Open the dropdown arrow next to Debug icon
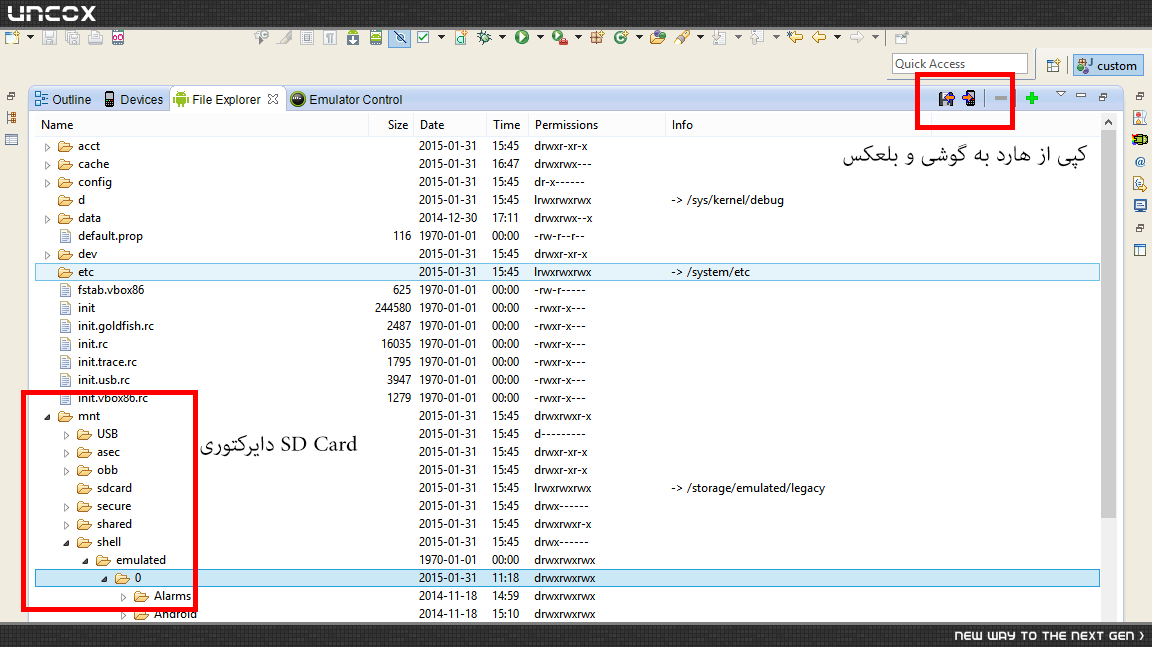Viewport: 1152px width, 647px height. (x=502, y=37)
